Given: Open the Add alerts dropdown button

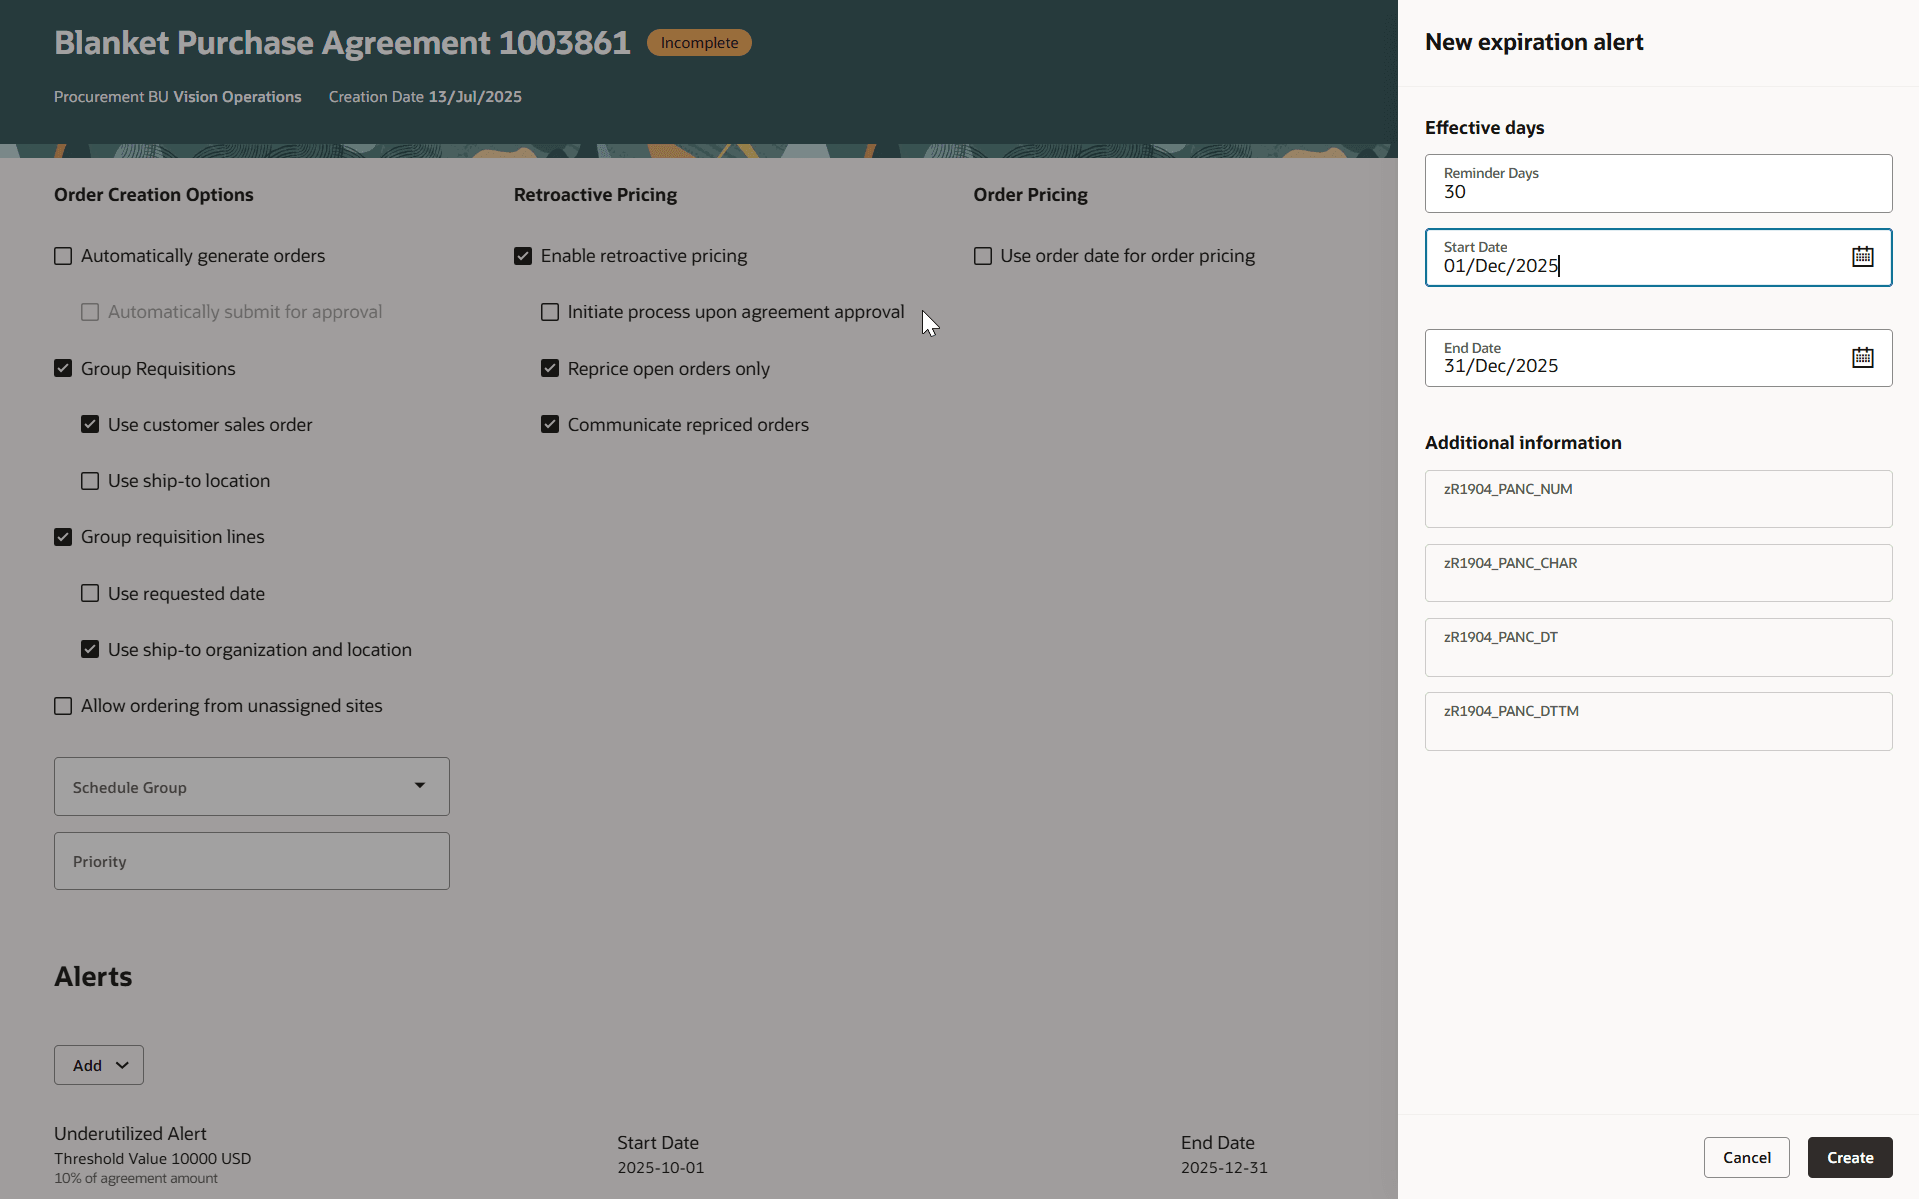Looking at the screenshot, I should 99,1065.
